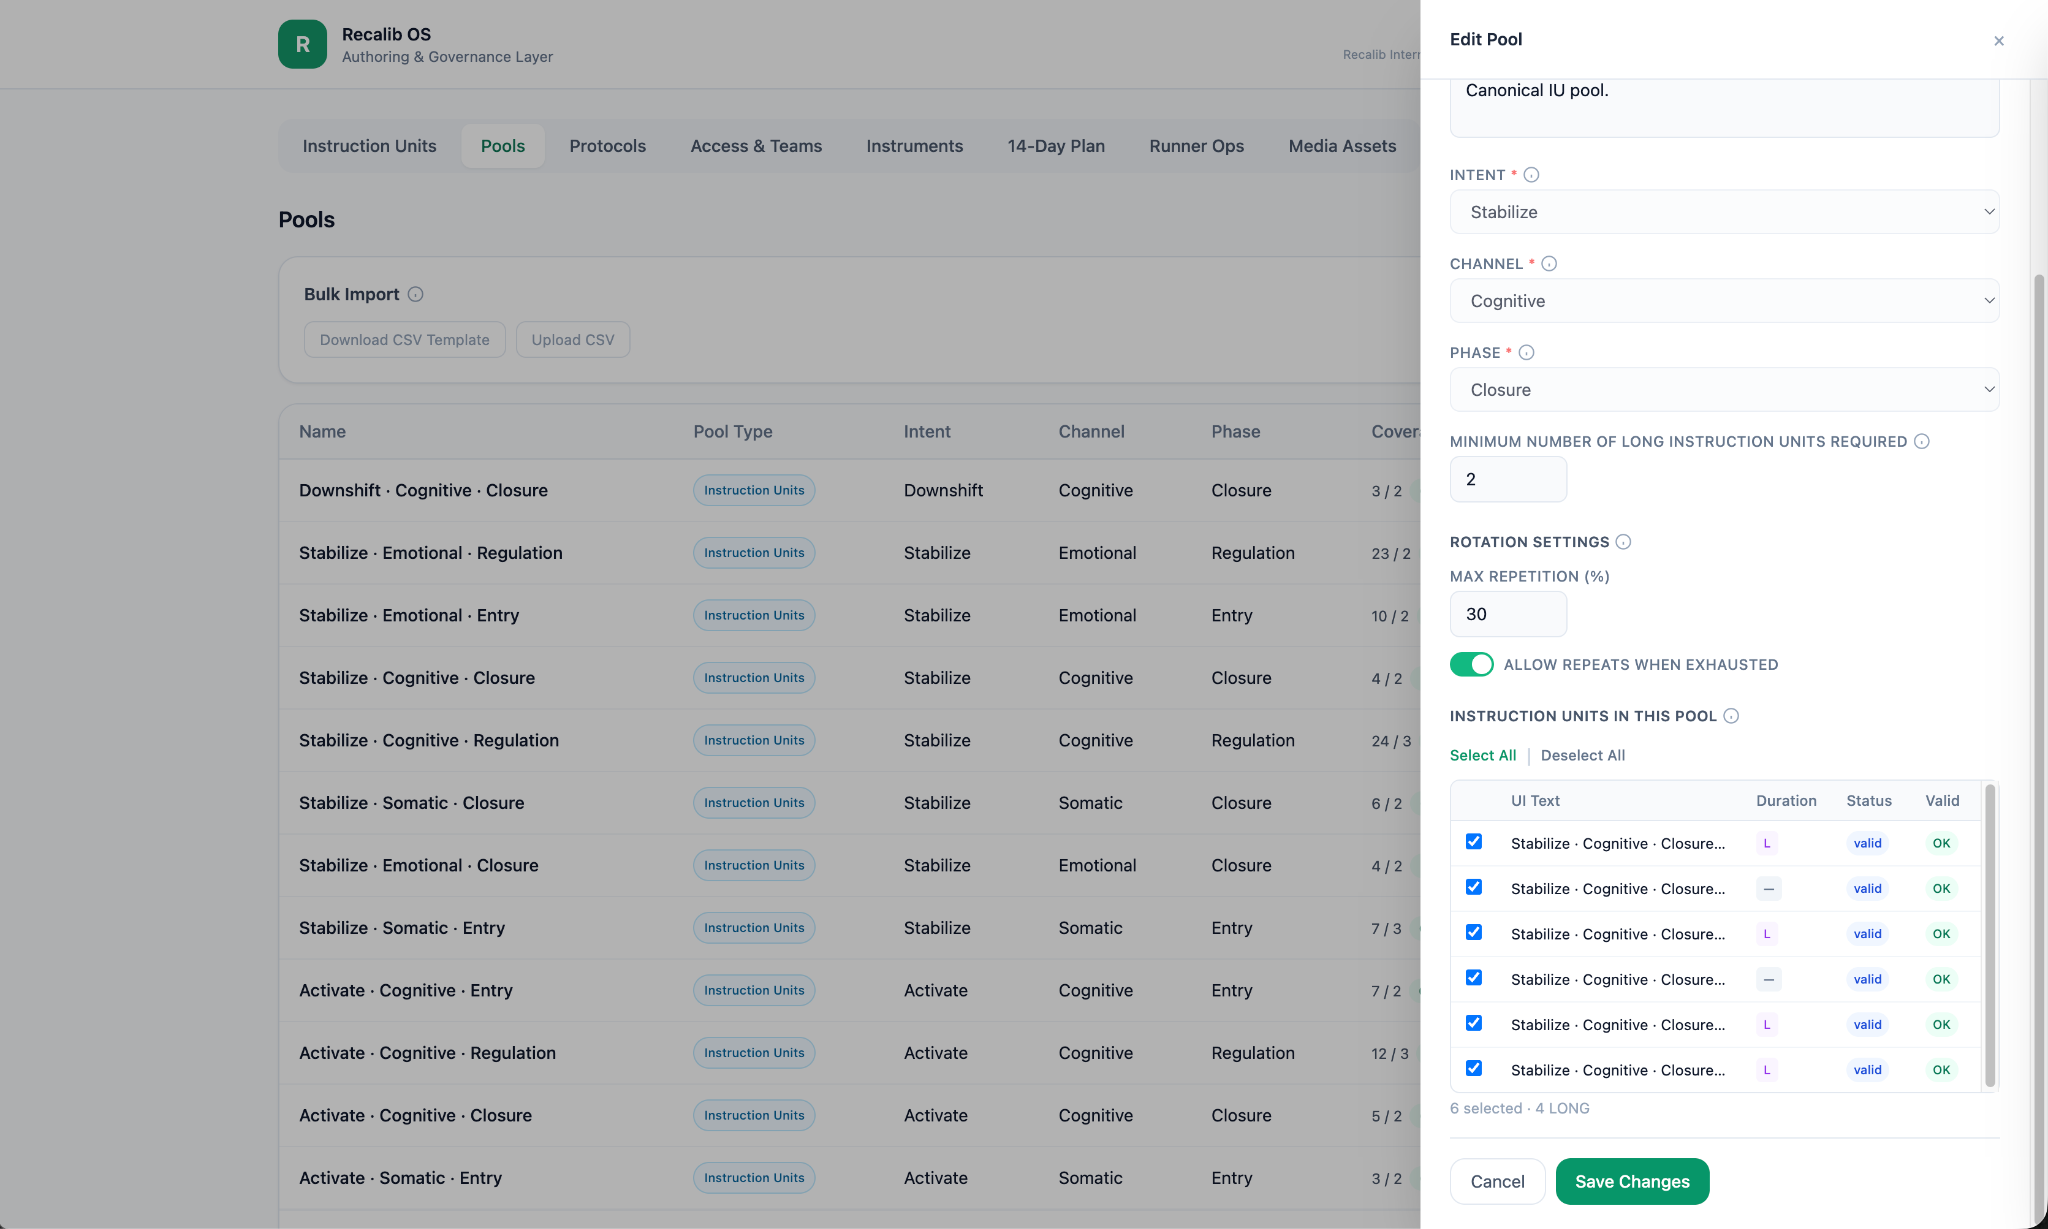This screenshot has height=1229, width=2048.
Task: Click the Status column header in units list
Action: point(1868,801)
